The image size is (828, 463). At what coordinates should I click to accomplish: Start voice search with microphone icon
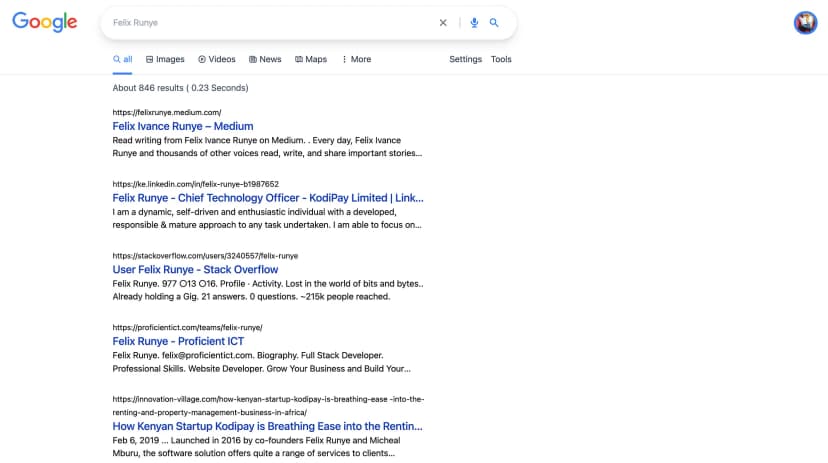tap(474, 23)
